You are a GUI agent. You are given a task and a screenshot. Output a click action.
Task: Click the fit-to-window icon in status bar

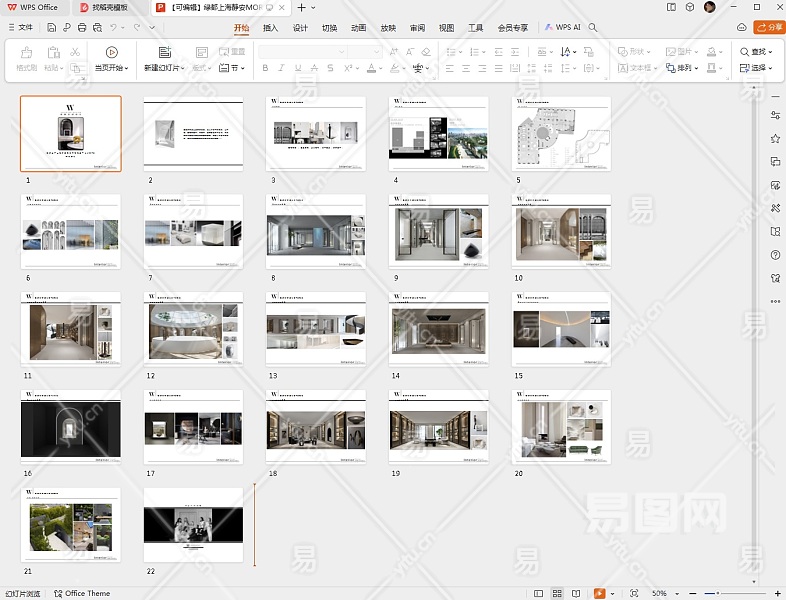click(634, 593)
